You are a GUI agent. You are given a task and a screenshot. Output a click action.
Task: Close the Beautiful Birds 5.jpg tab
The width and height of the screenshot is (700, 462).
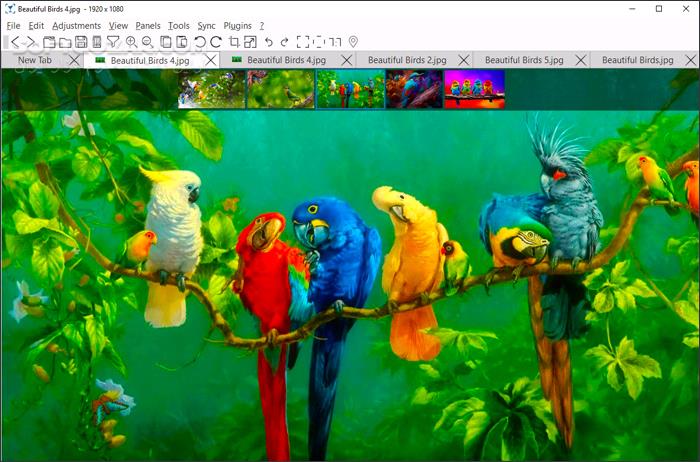[x=578, y=60]
